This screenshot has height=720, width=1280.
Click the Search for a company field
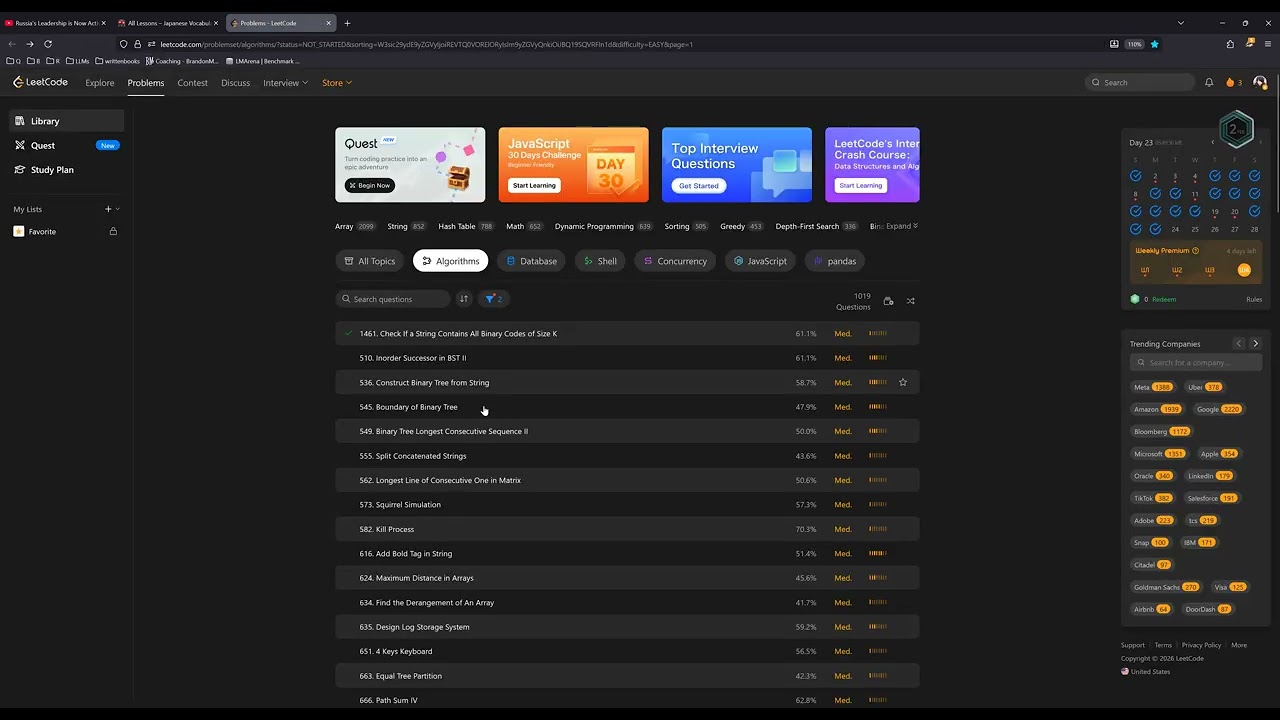pos(1196,363)
